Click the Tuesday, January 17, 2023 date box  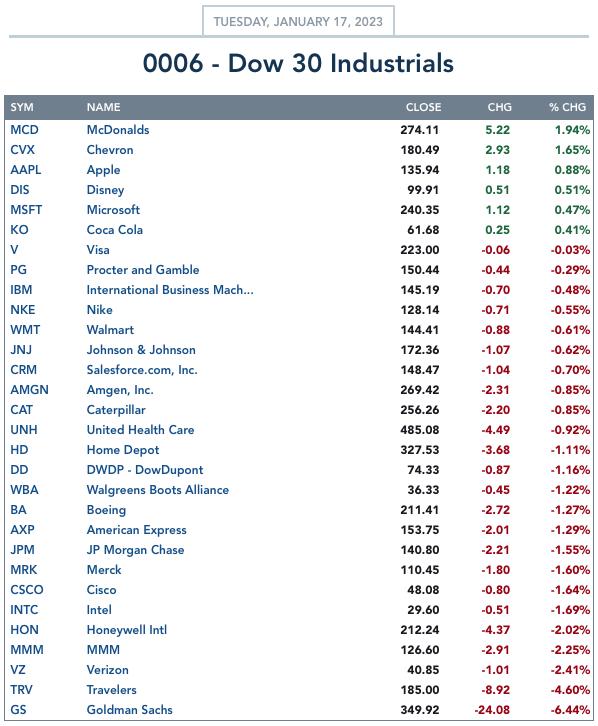298,21
